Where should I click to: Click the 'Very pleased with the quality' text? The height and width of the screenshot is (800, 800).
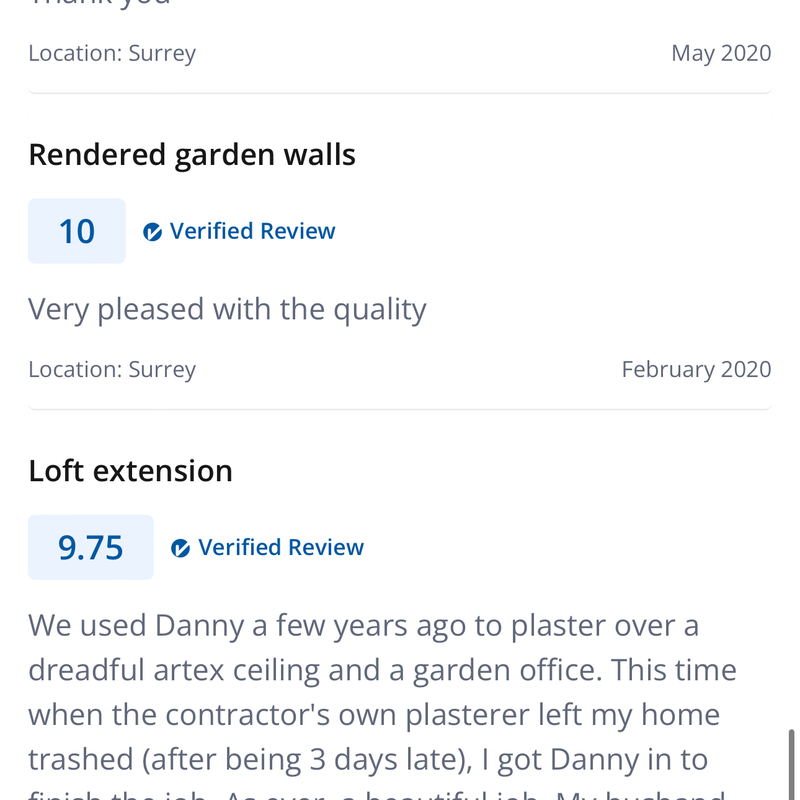227,310
